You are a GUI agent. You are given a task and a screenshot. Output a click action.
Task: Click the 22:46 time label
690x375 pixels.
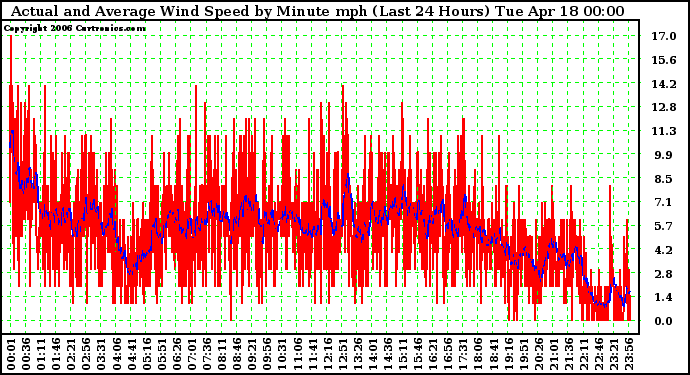point(599,354)
